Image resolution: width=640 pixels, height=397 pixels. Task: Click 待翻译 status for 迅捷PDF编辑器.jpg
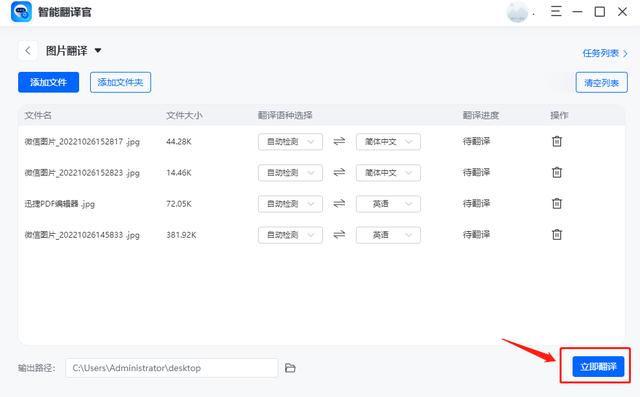click(x=476, y=204)
